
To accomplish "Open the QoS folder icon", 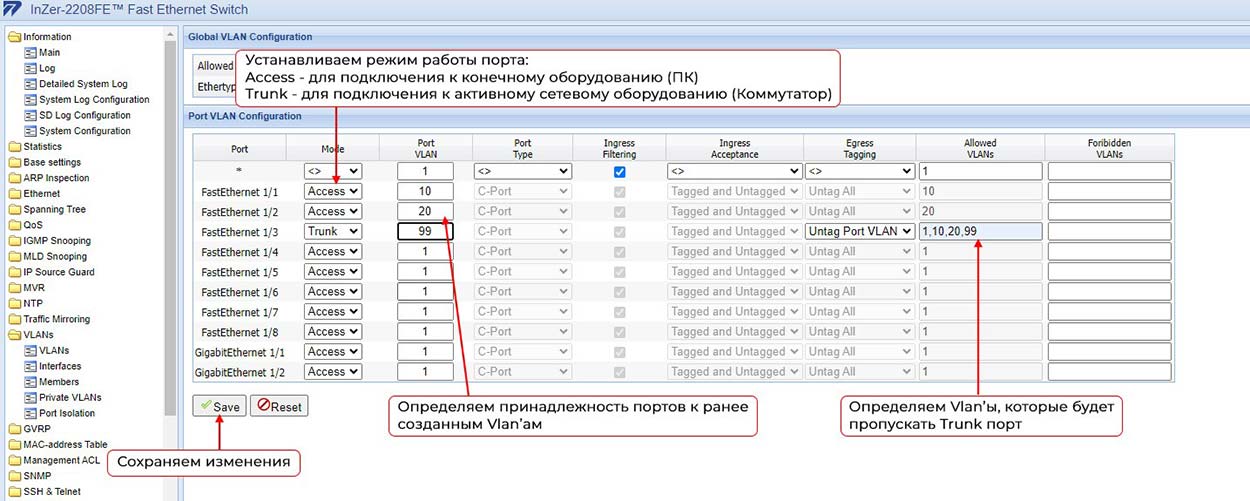I will 14,225.
